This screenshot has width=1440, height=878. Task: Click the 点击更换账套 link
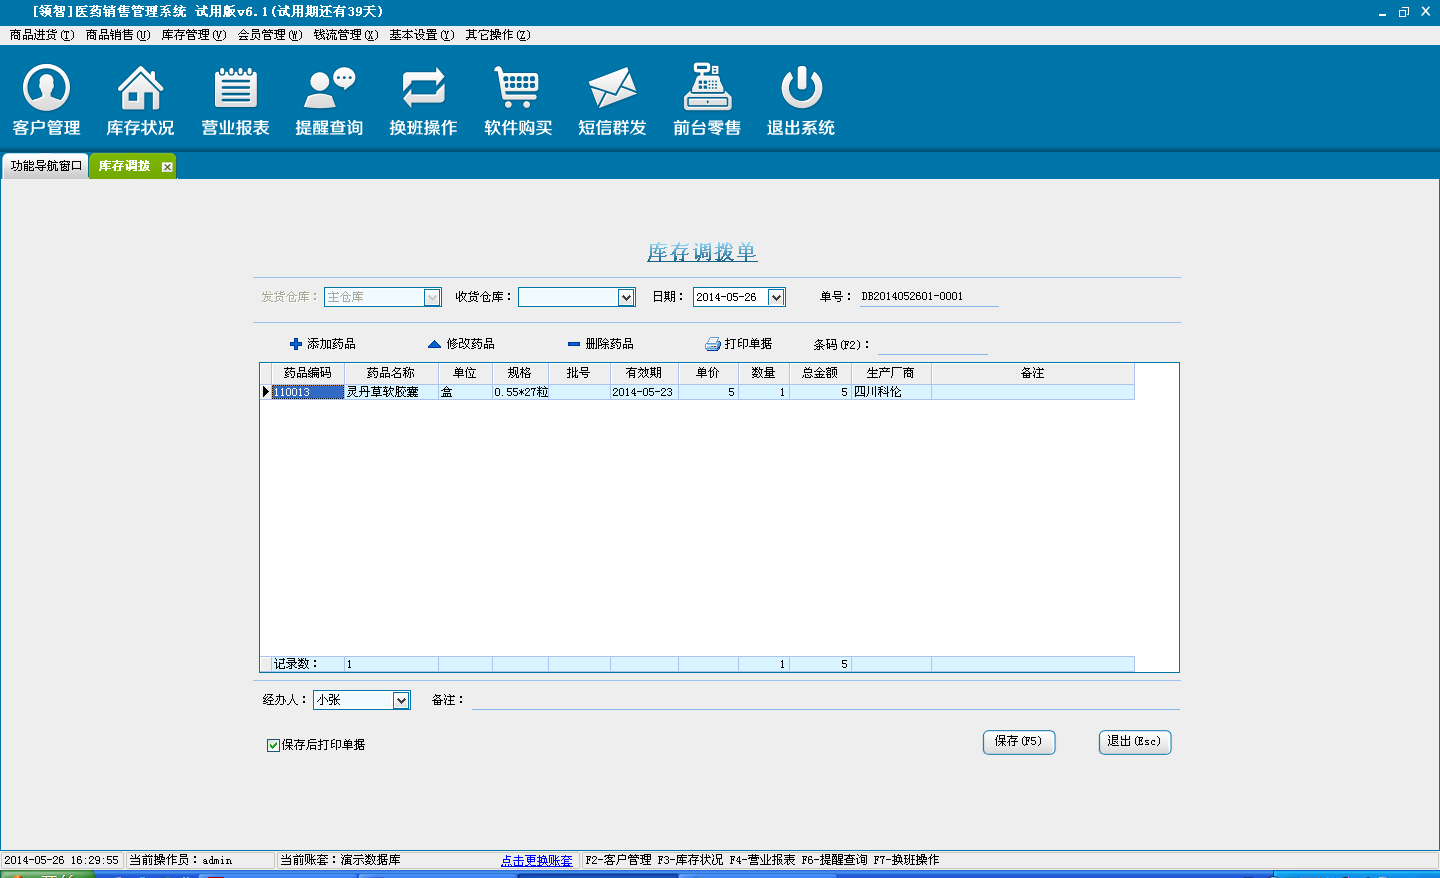coord(537,860)
